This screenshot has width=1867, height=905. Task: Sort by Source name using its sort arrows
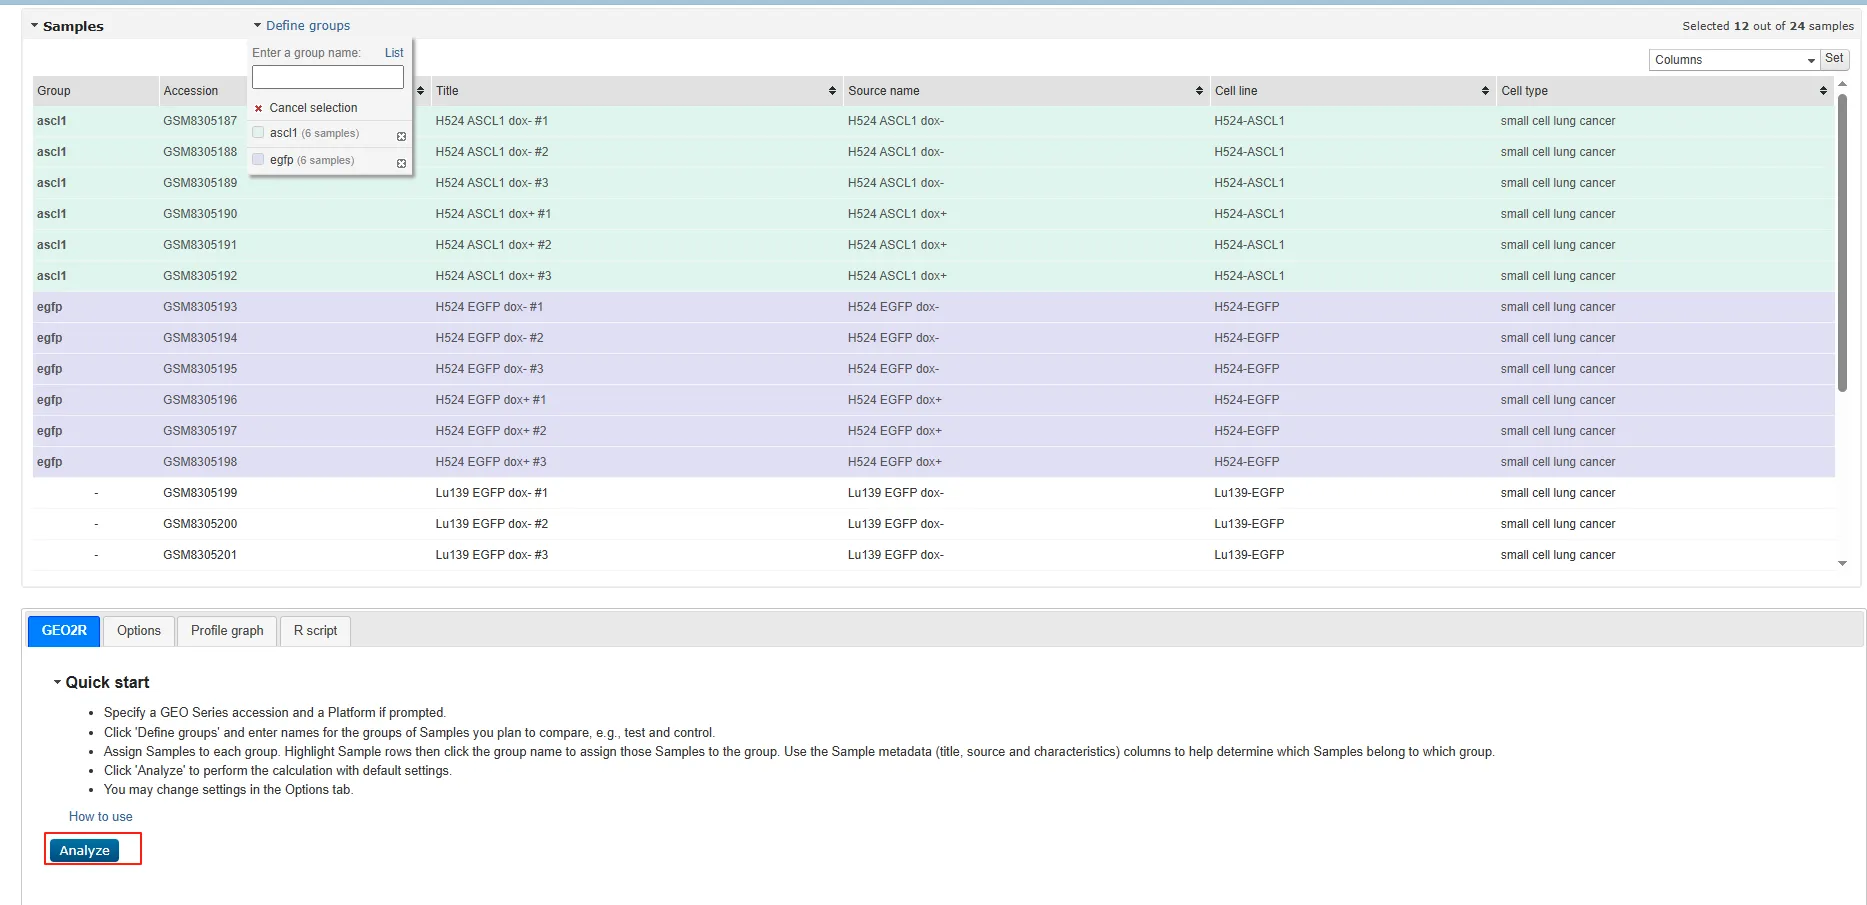pos(1199,91)
